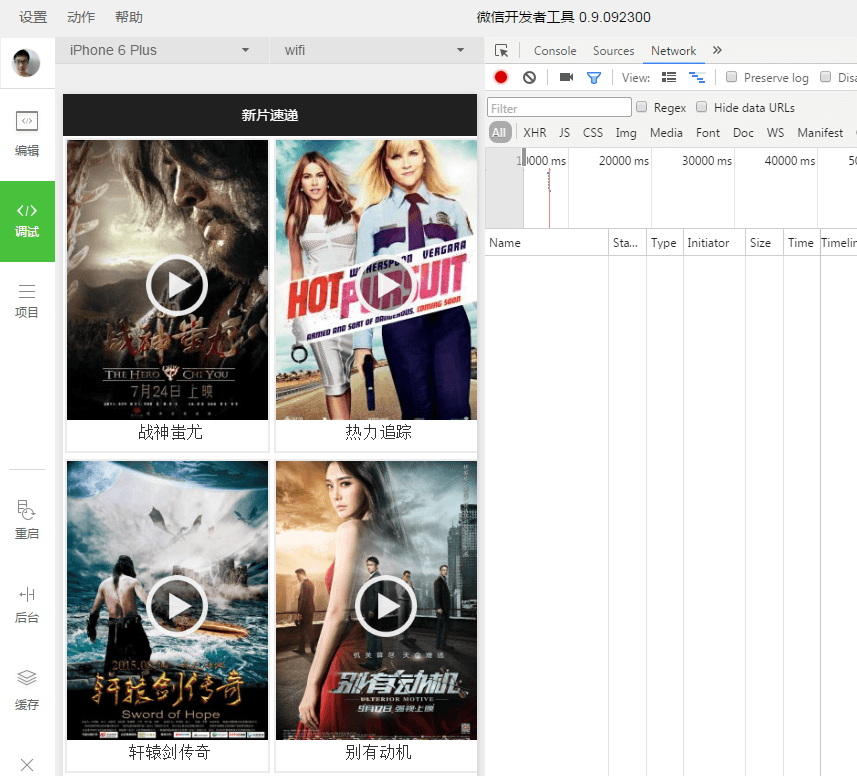Screen dimensions: 857x776
Task: Switch to the Console tab
Action: click(554, 50)
